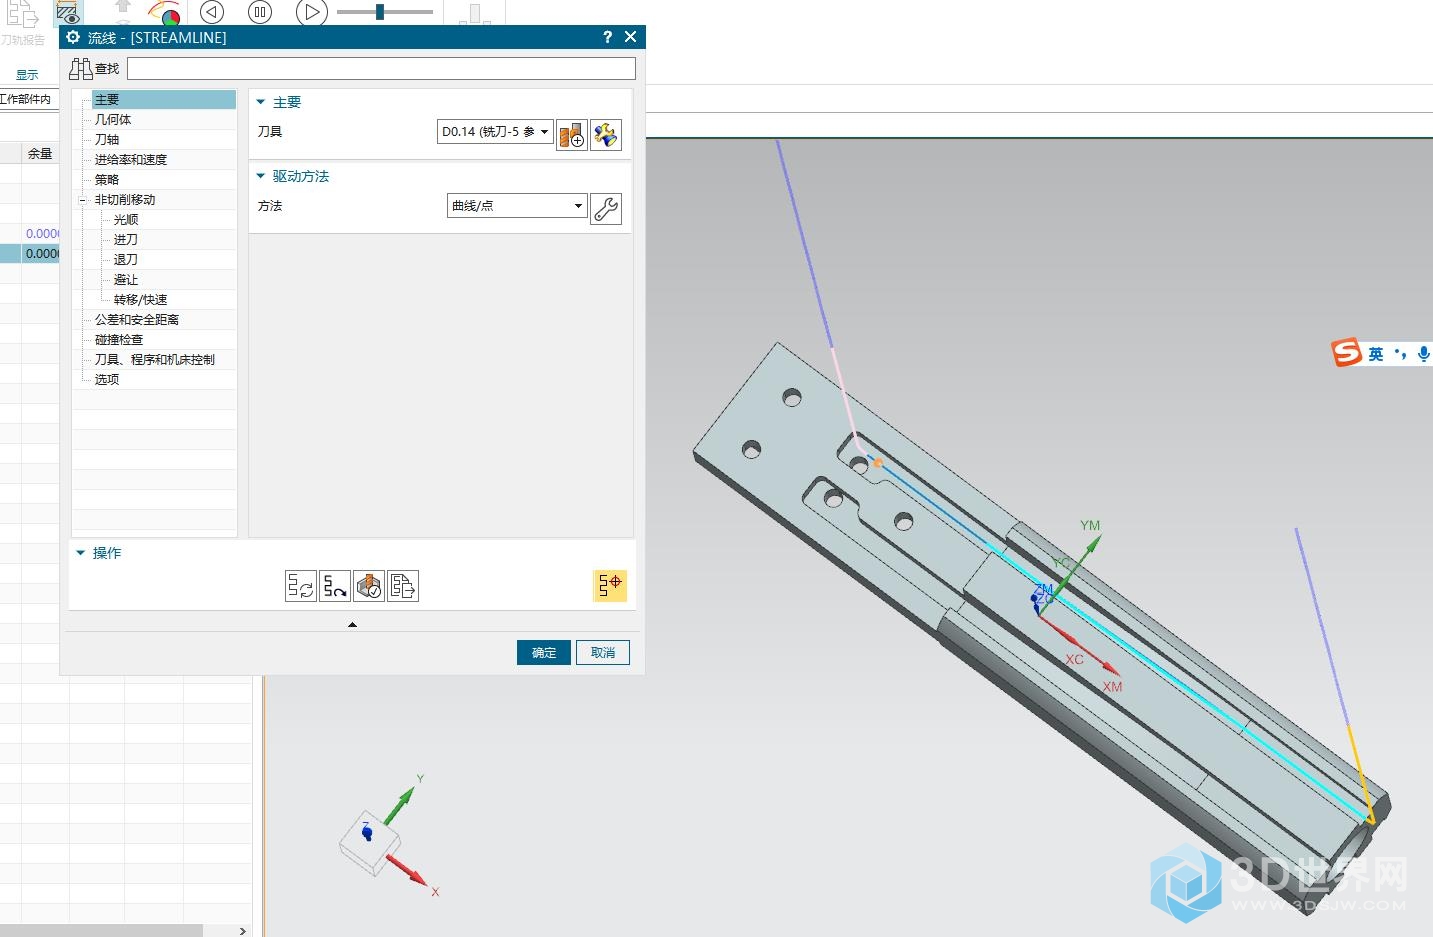Select 光顺 in the tree

pyautogui.click(x=126, y=220)
